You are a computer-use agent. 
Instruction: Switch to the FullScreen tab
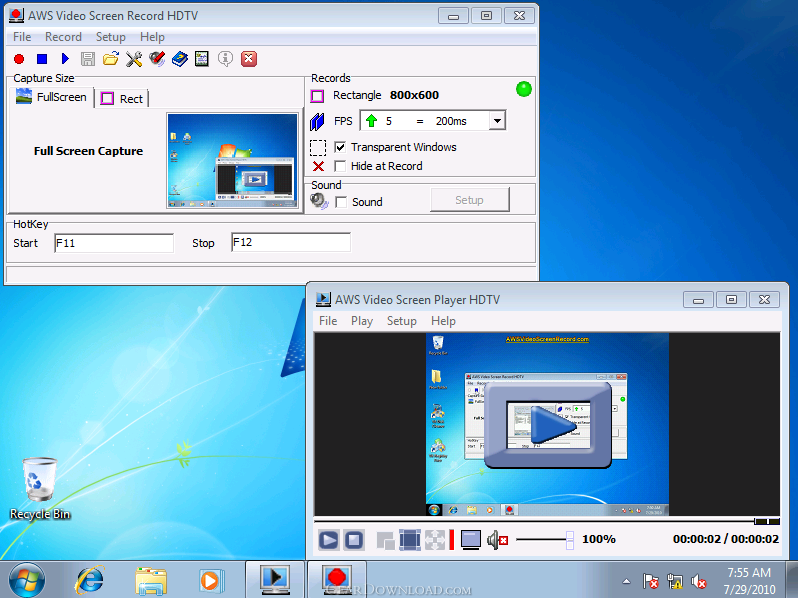coord(51,97)
